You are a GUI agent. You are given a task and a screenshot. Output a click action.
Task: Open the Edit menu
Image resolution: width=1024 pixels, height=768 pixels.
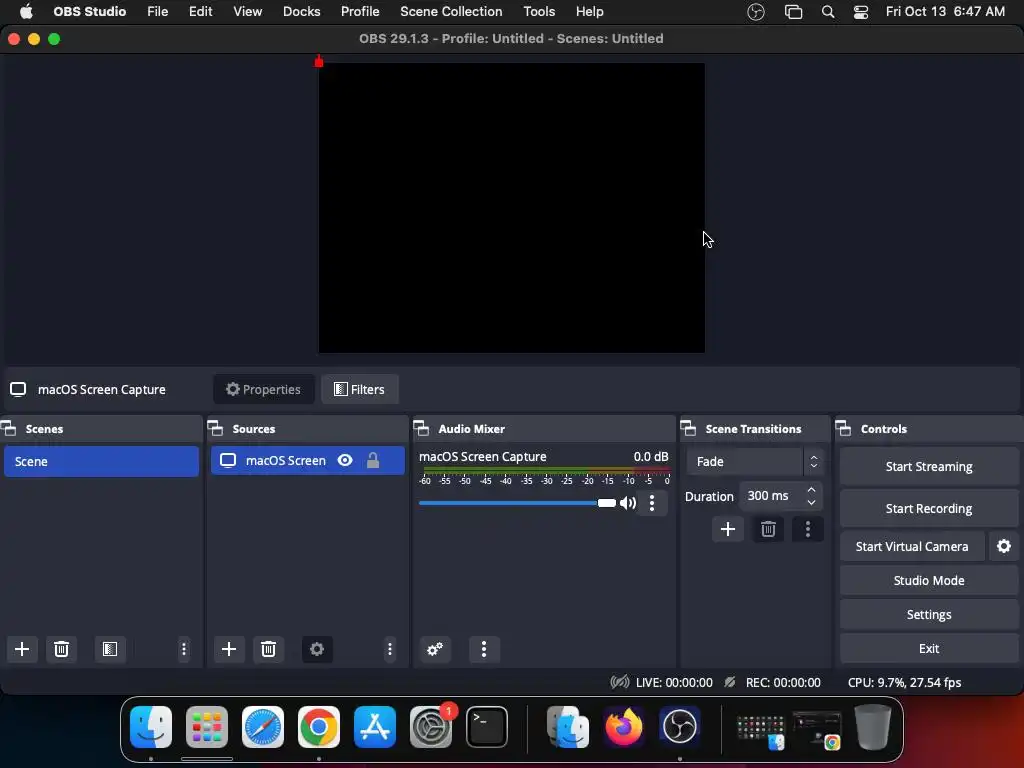pos(200,12)
